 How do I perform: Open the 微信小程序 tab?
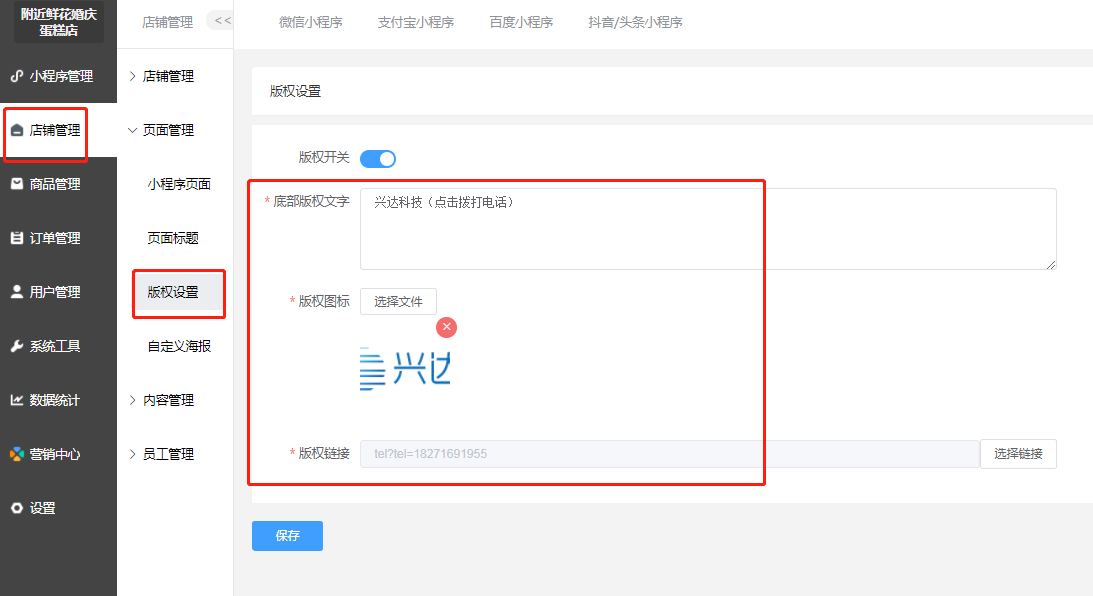[311, 22]
